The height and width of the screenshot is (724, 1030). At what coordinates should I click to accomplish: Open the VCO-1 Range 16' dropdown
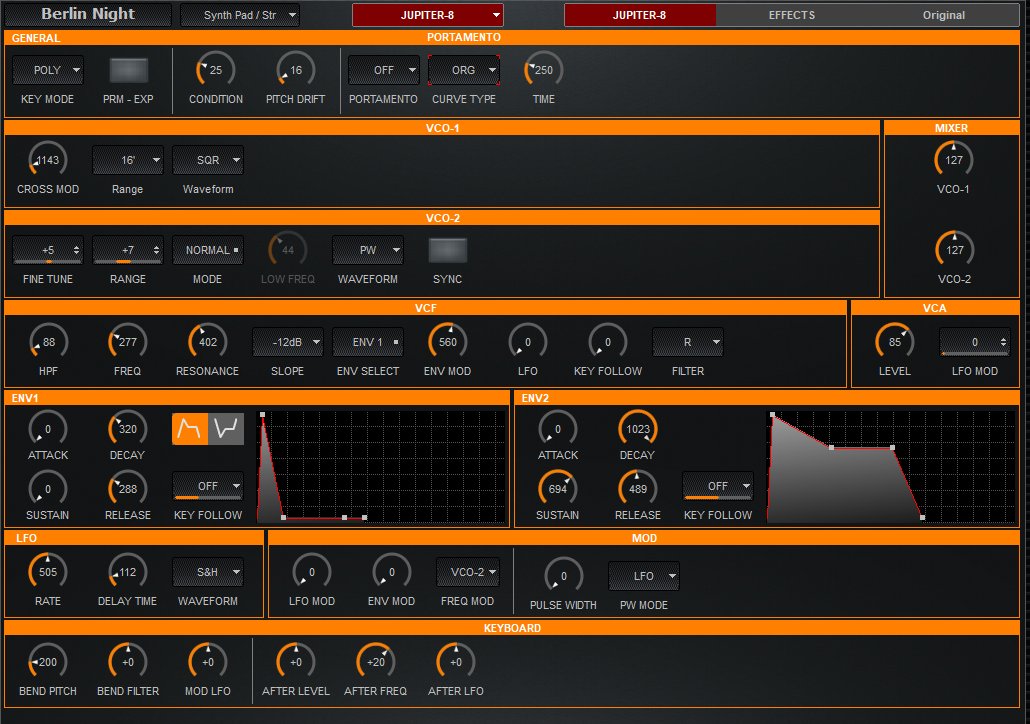click(128, 160)
